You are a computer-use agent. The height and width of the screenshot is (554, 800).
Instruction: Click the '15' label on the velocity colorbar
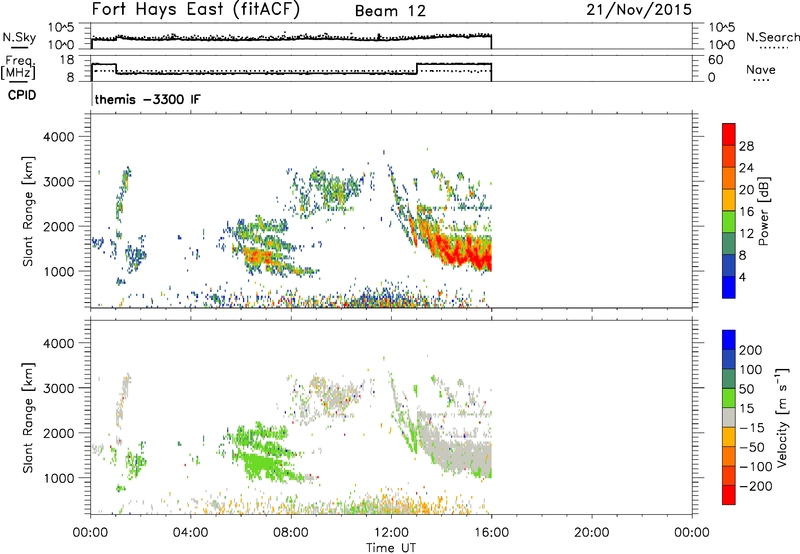746,409
